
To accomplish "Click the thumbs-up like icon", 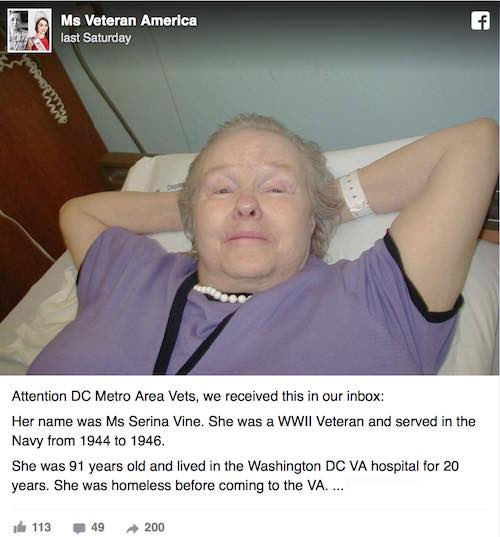I will coord(20,527).
